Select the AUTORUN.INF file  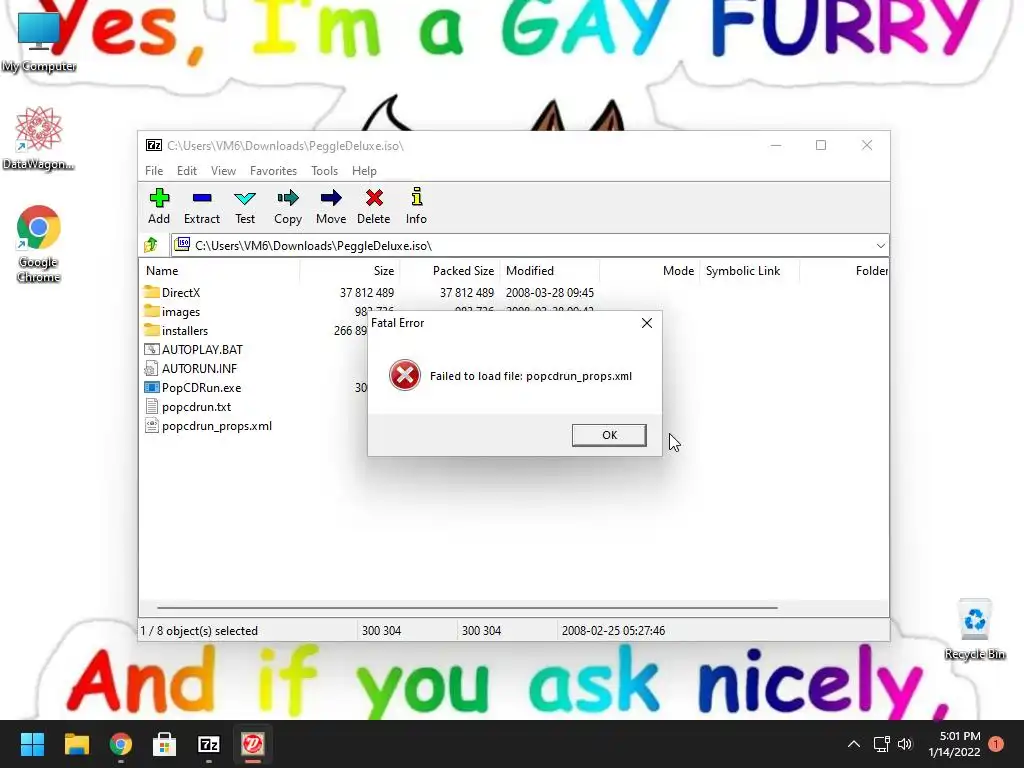[191, 368]
